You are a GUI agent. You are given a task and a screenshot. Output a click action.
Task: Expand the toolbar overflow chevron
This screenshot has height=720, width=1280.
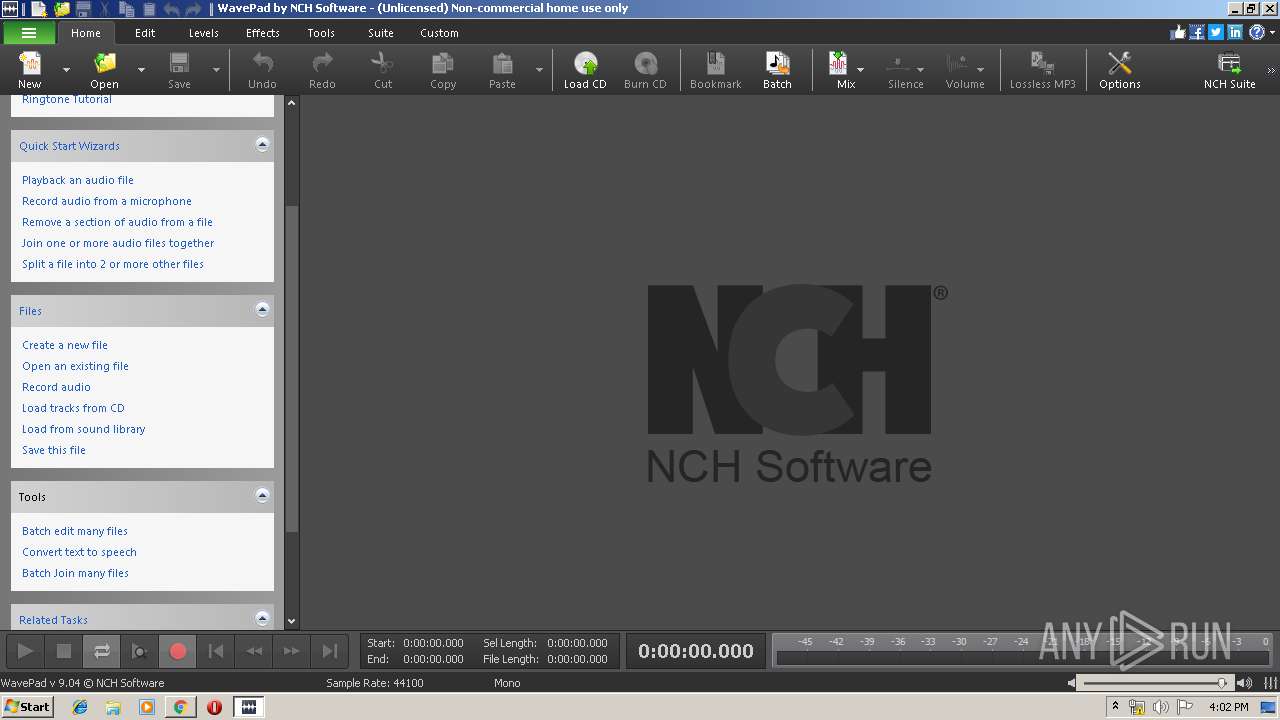point(1271,70)
